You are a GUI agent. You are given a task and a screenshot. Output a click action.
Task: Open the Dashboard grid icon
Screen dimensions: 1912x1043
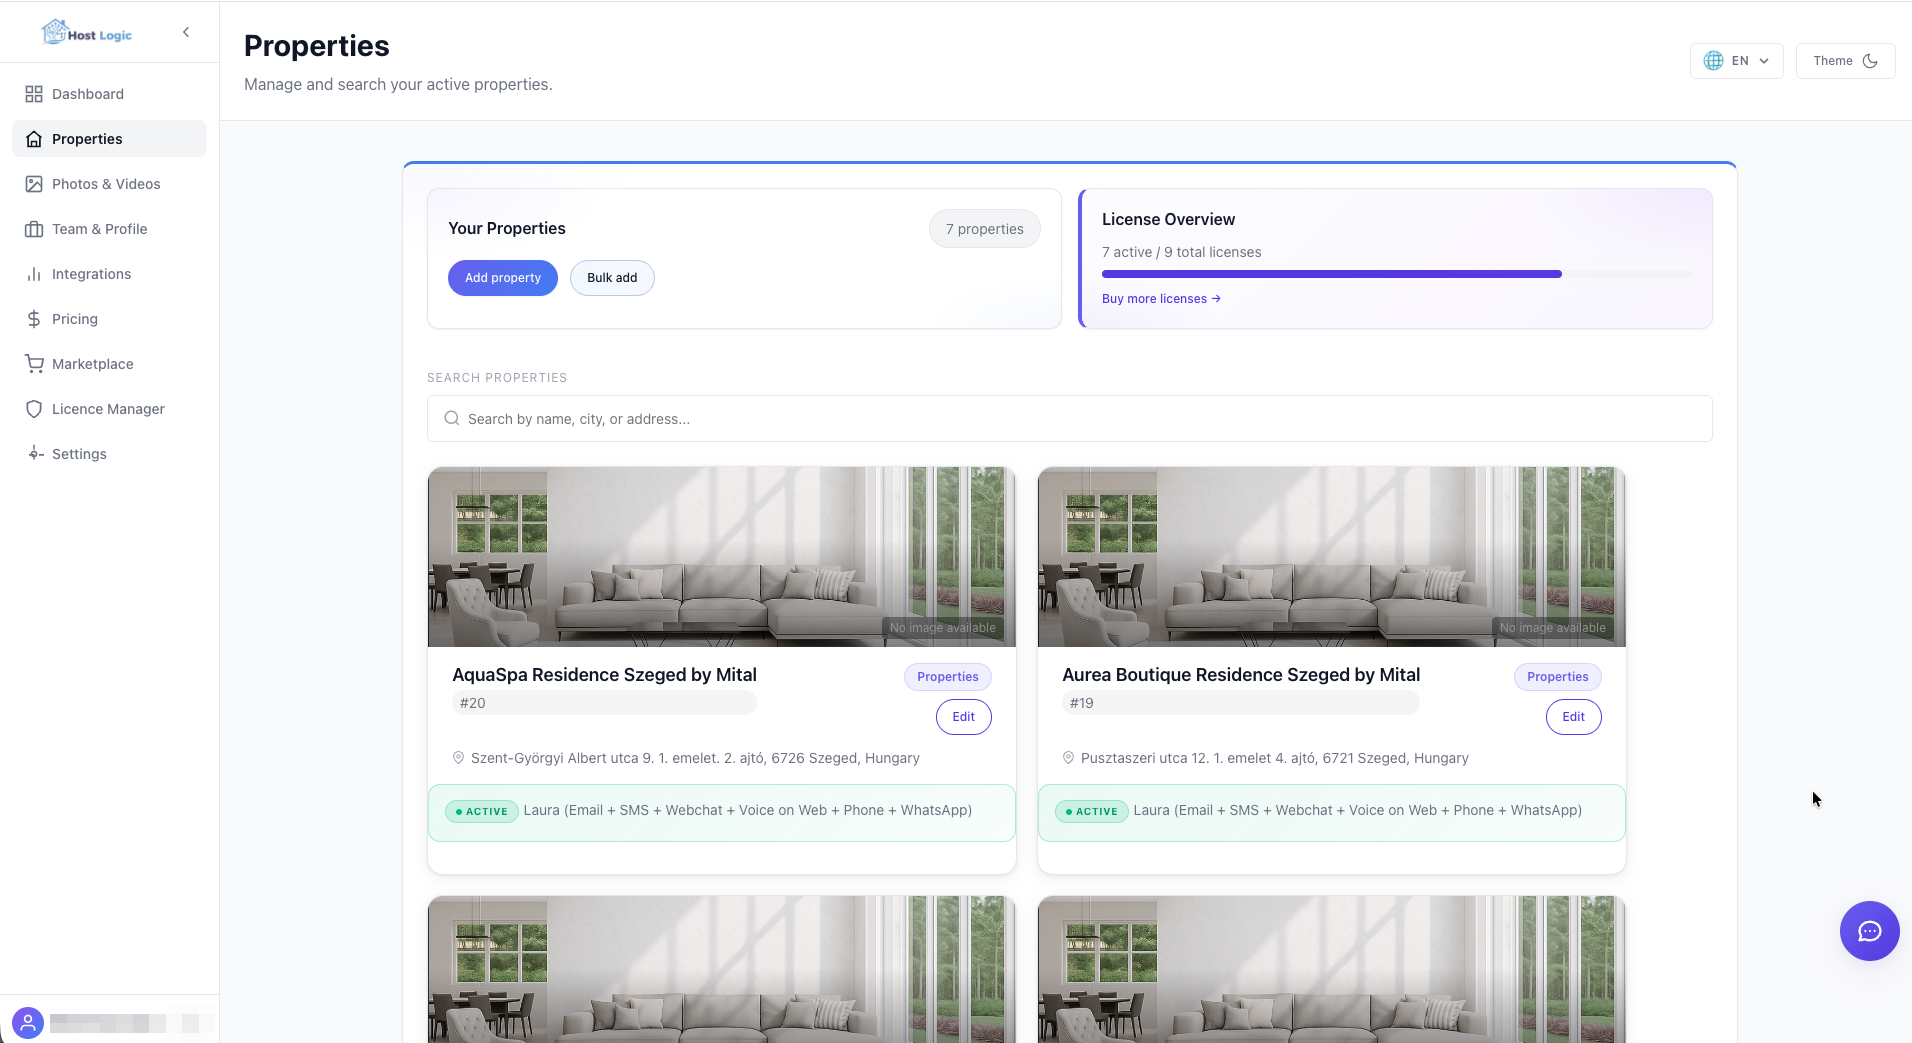pyautogui.click(x=34, y=94)
